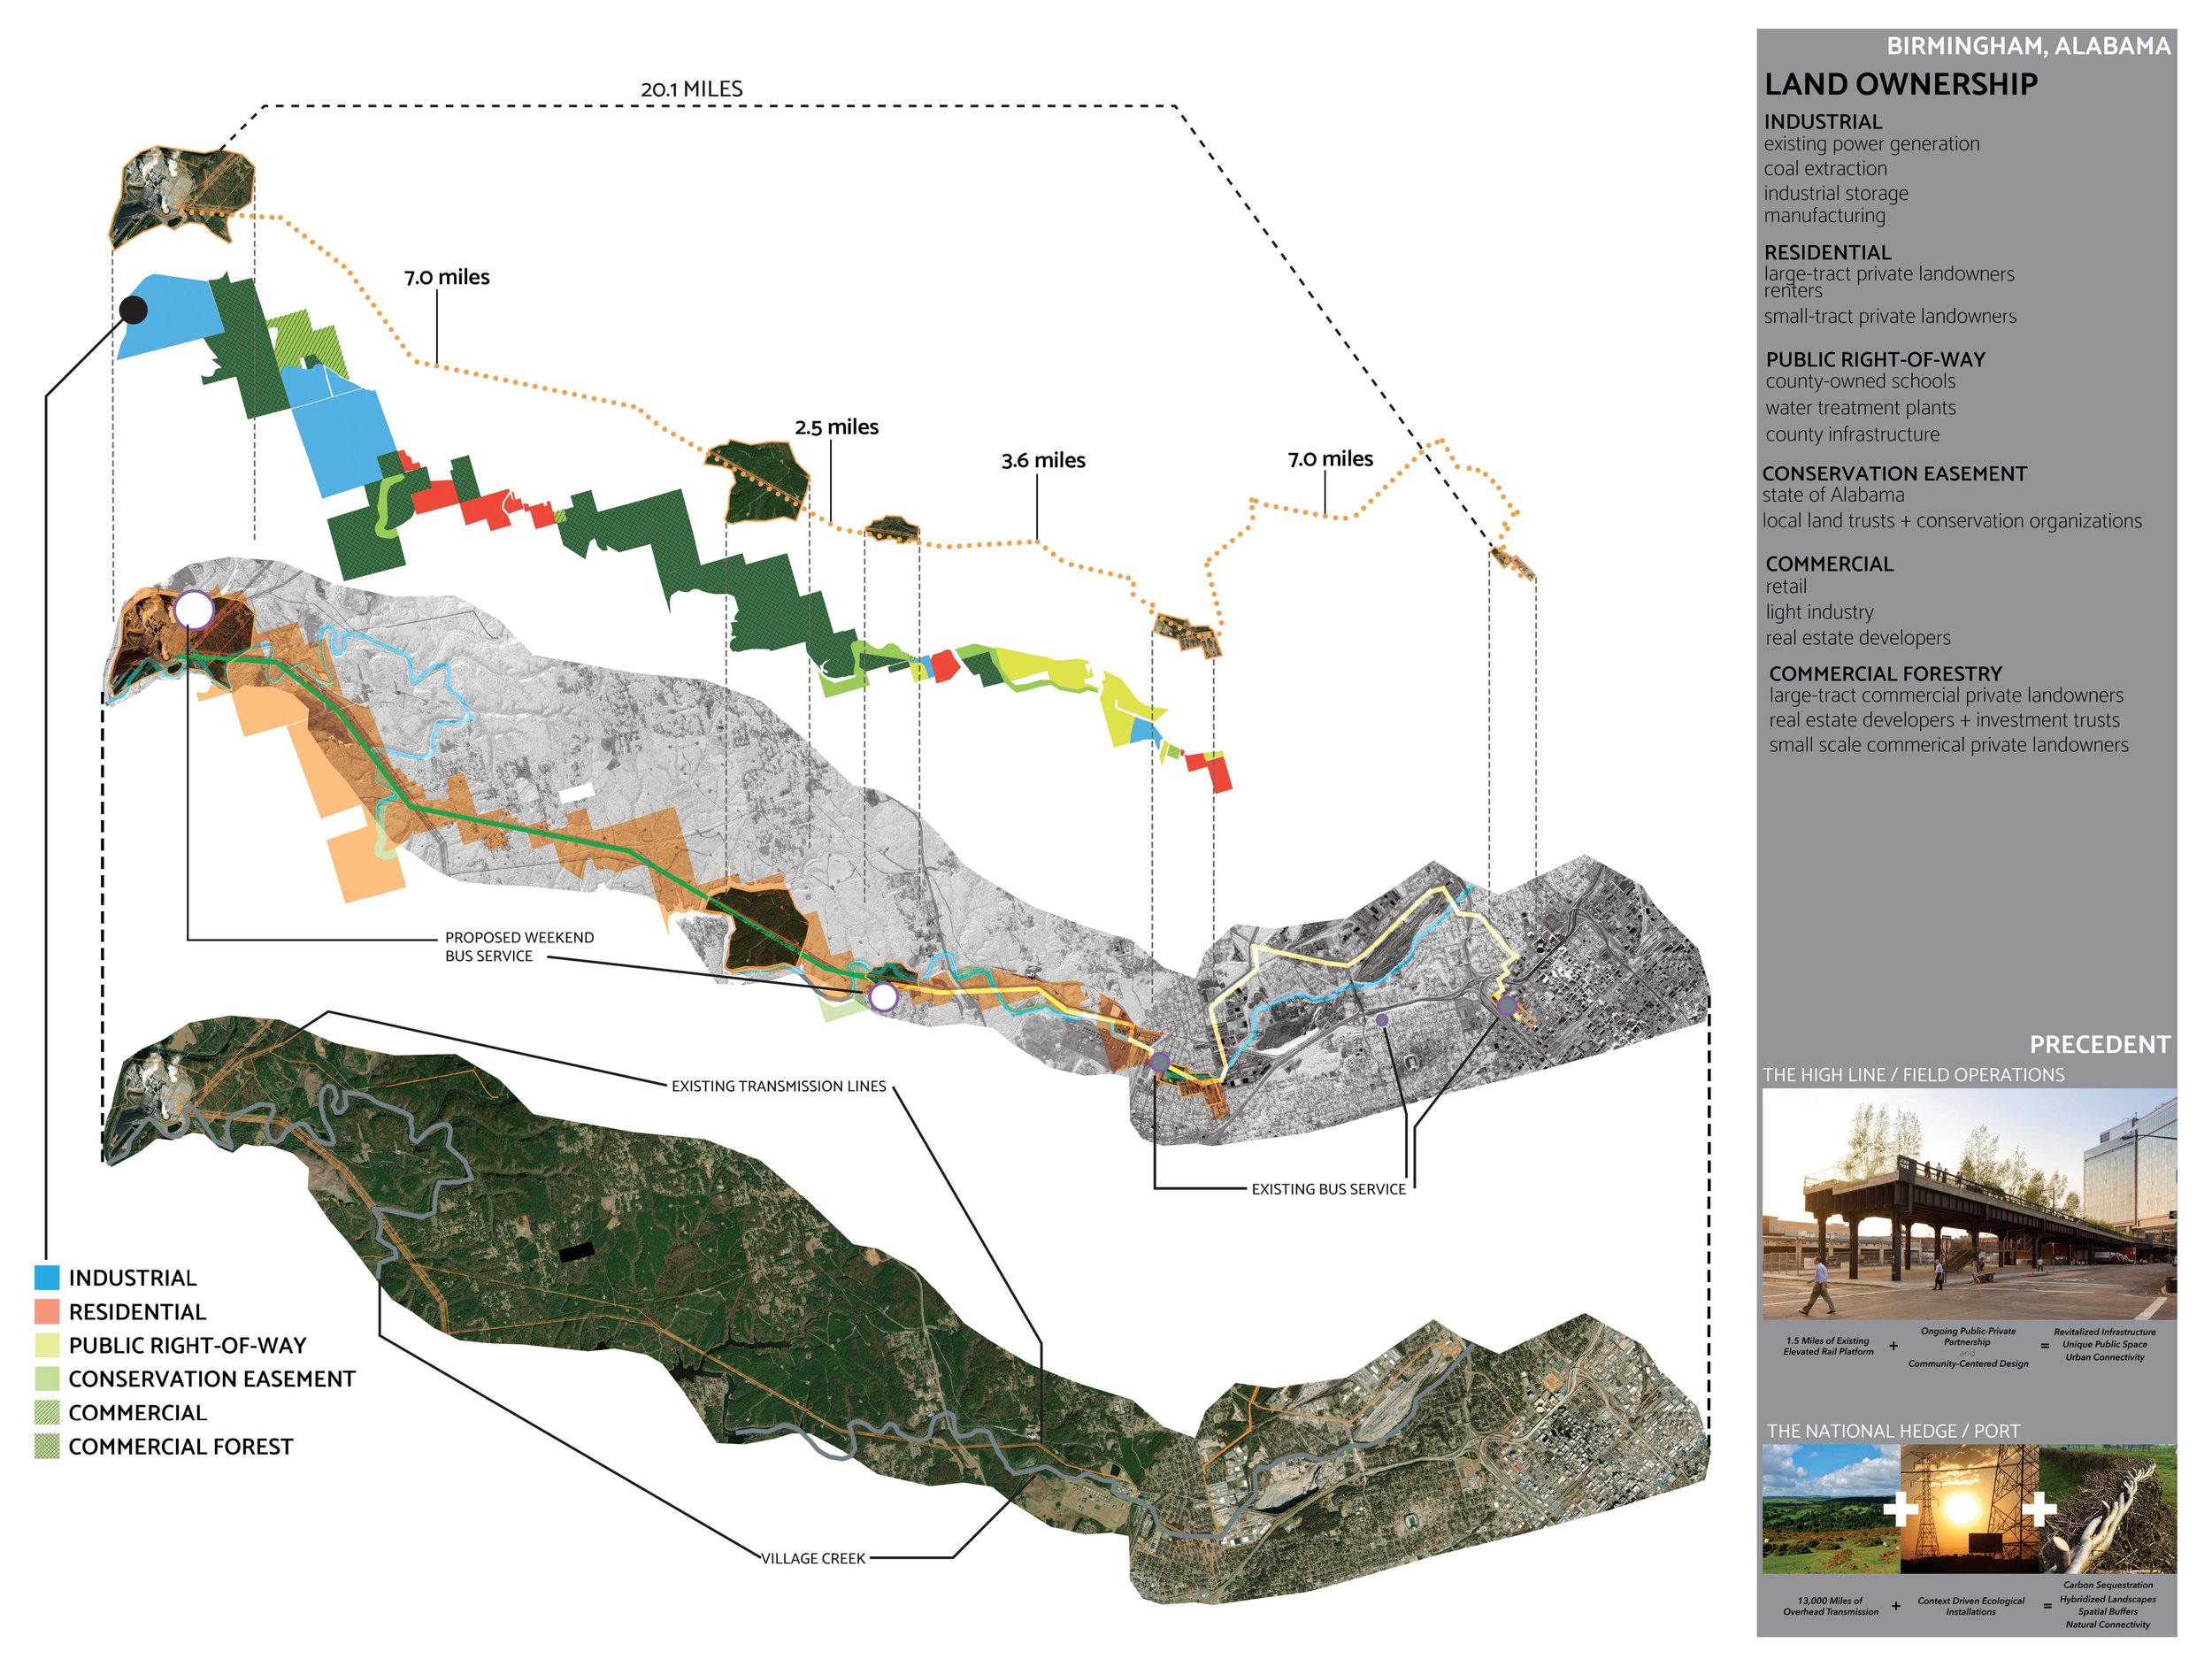Click the Residential salmon legend swatch
Screen dimensions: 2212x1659
[47, 1311]
